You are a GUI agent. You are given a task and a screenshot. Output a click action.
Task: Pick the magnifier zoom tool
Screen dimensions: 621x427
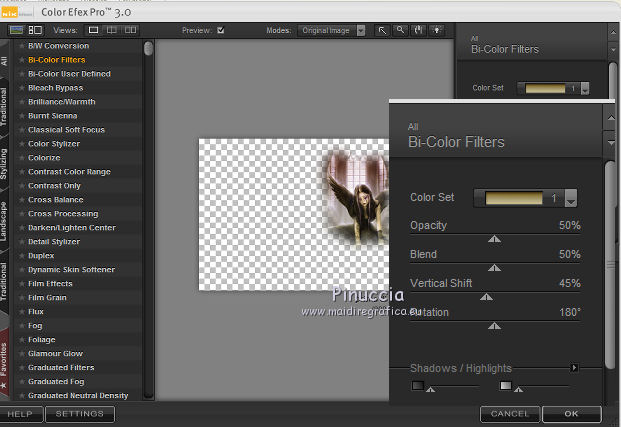click(400, 30)
